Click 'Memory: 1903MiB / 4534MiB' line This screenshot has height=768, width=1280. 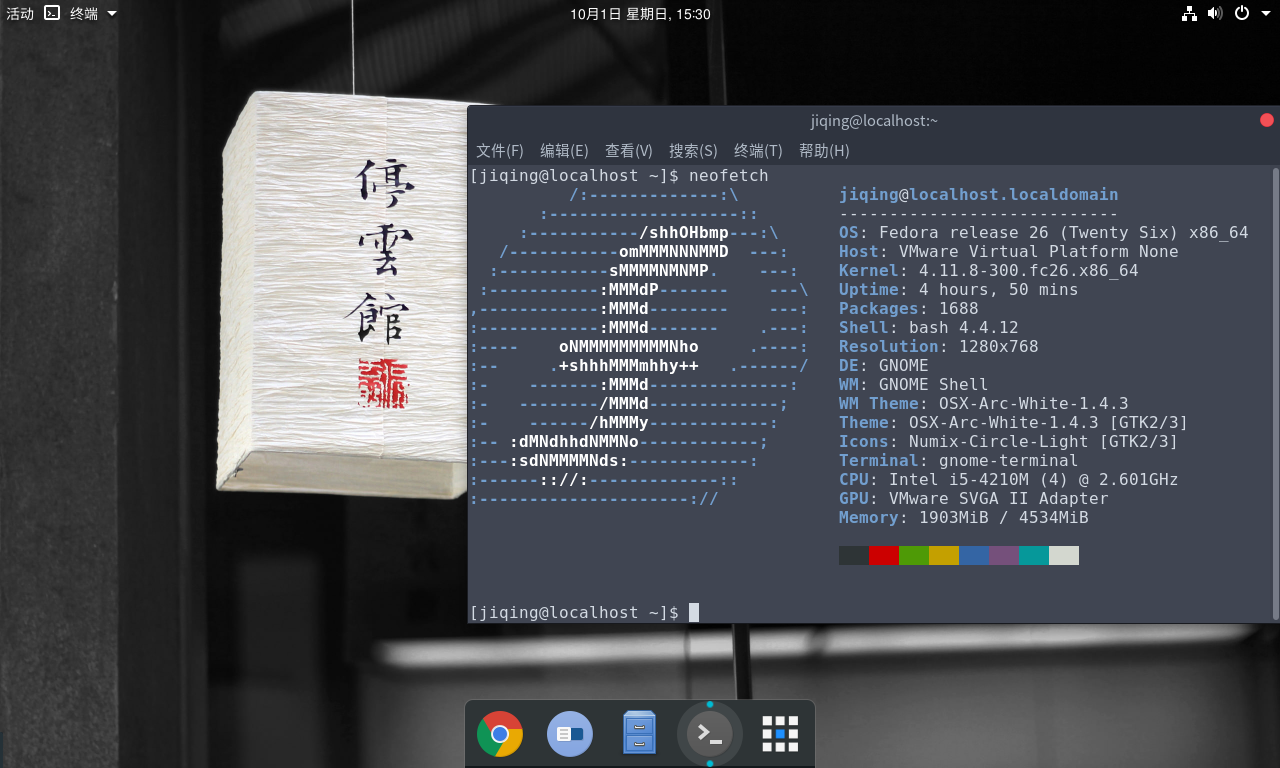pos(964,518)
